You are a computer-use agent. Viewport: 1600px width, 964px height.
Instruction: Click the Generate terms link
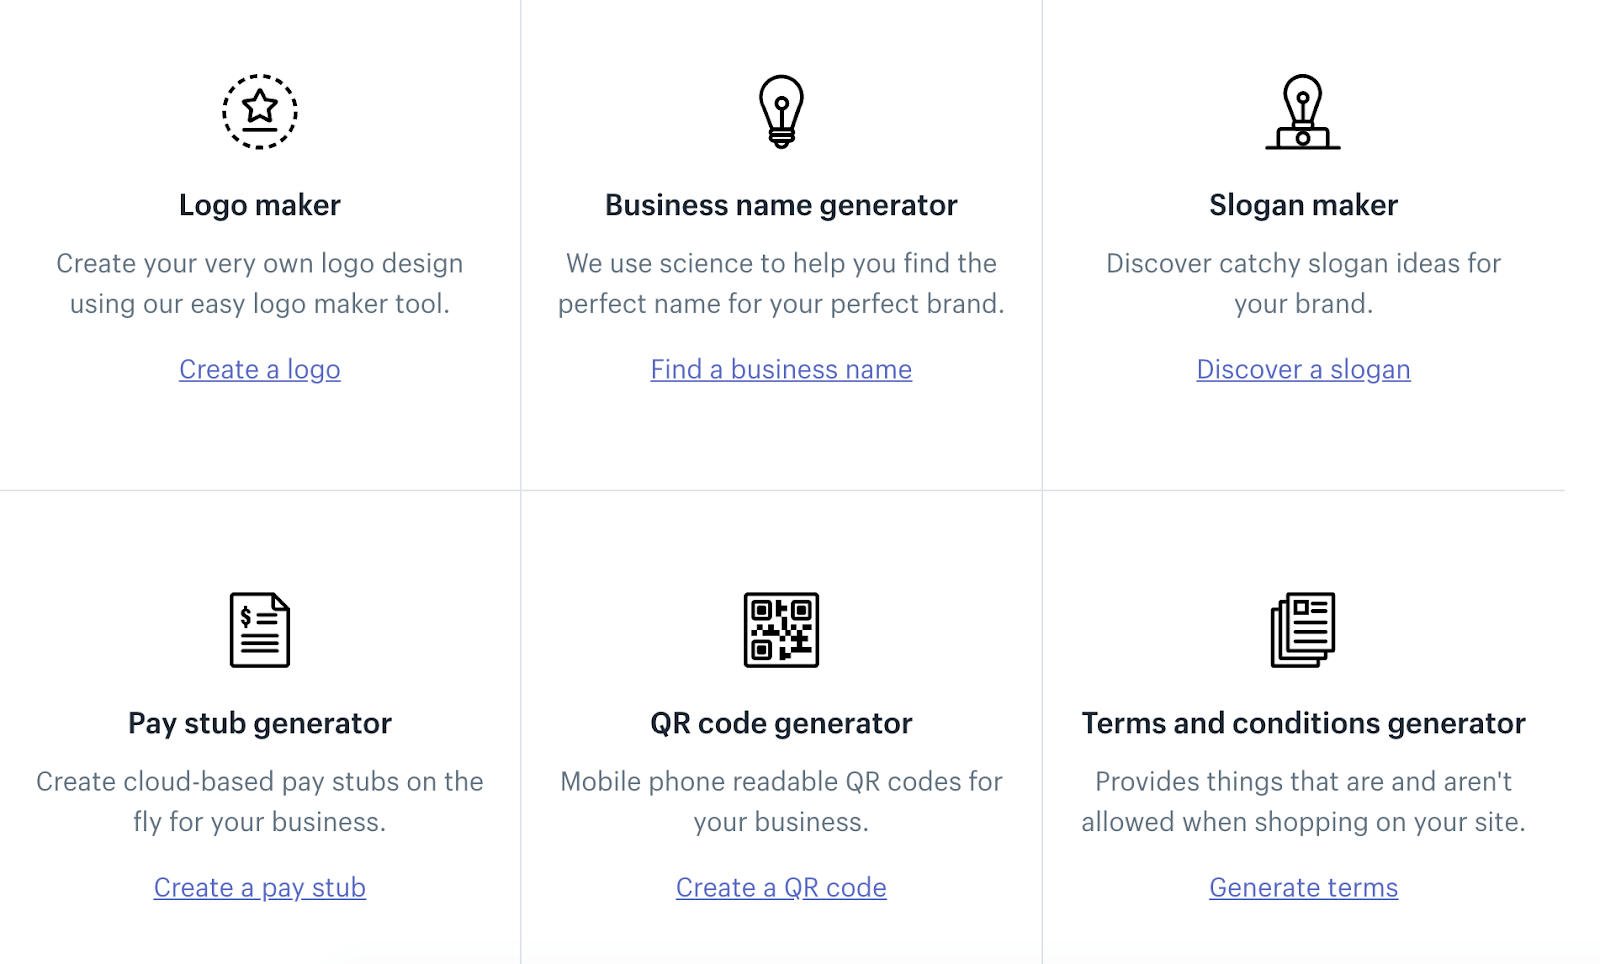click(x=1303, y=887)
